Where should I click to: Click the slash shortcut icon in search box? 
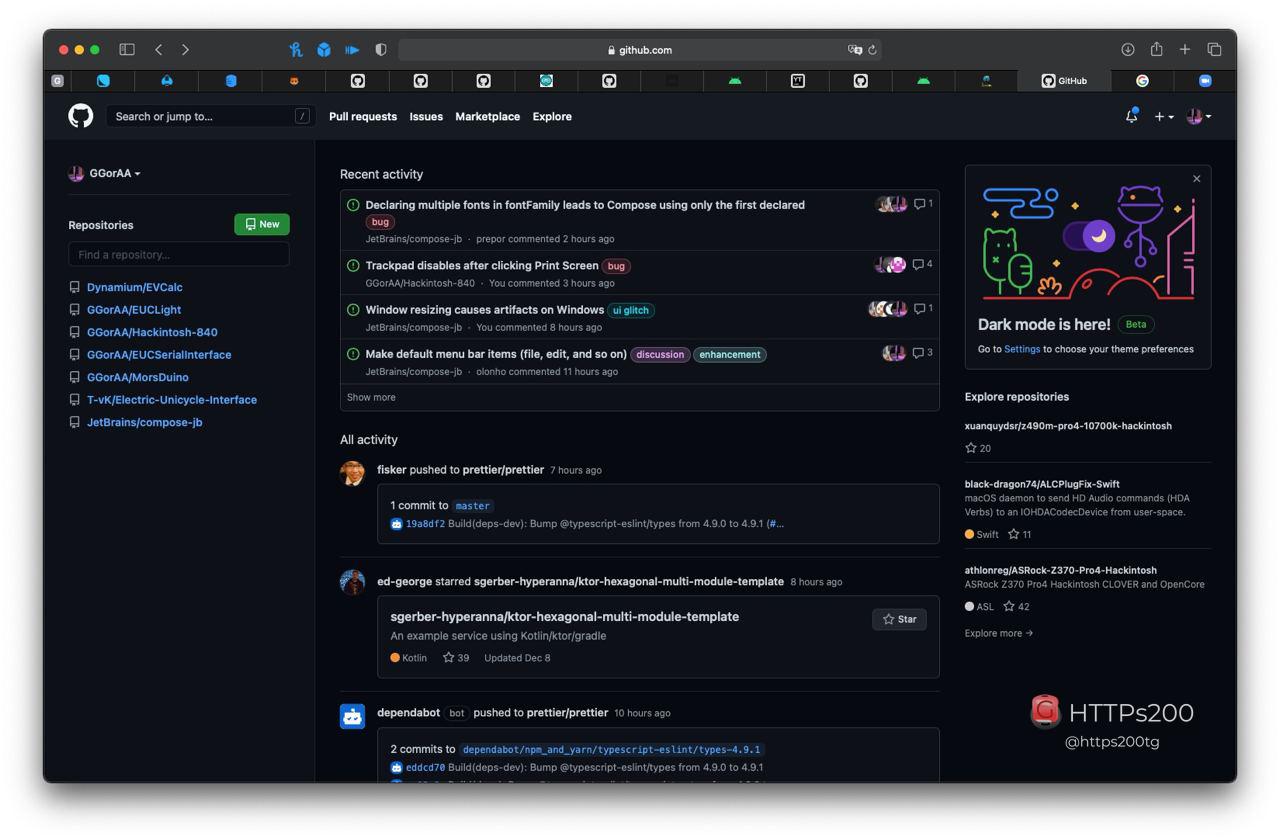[x=302, y=116]
